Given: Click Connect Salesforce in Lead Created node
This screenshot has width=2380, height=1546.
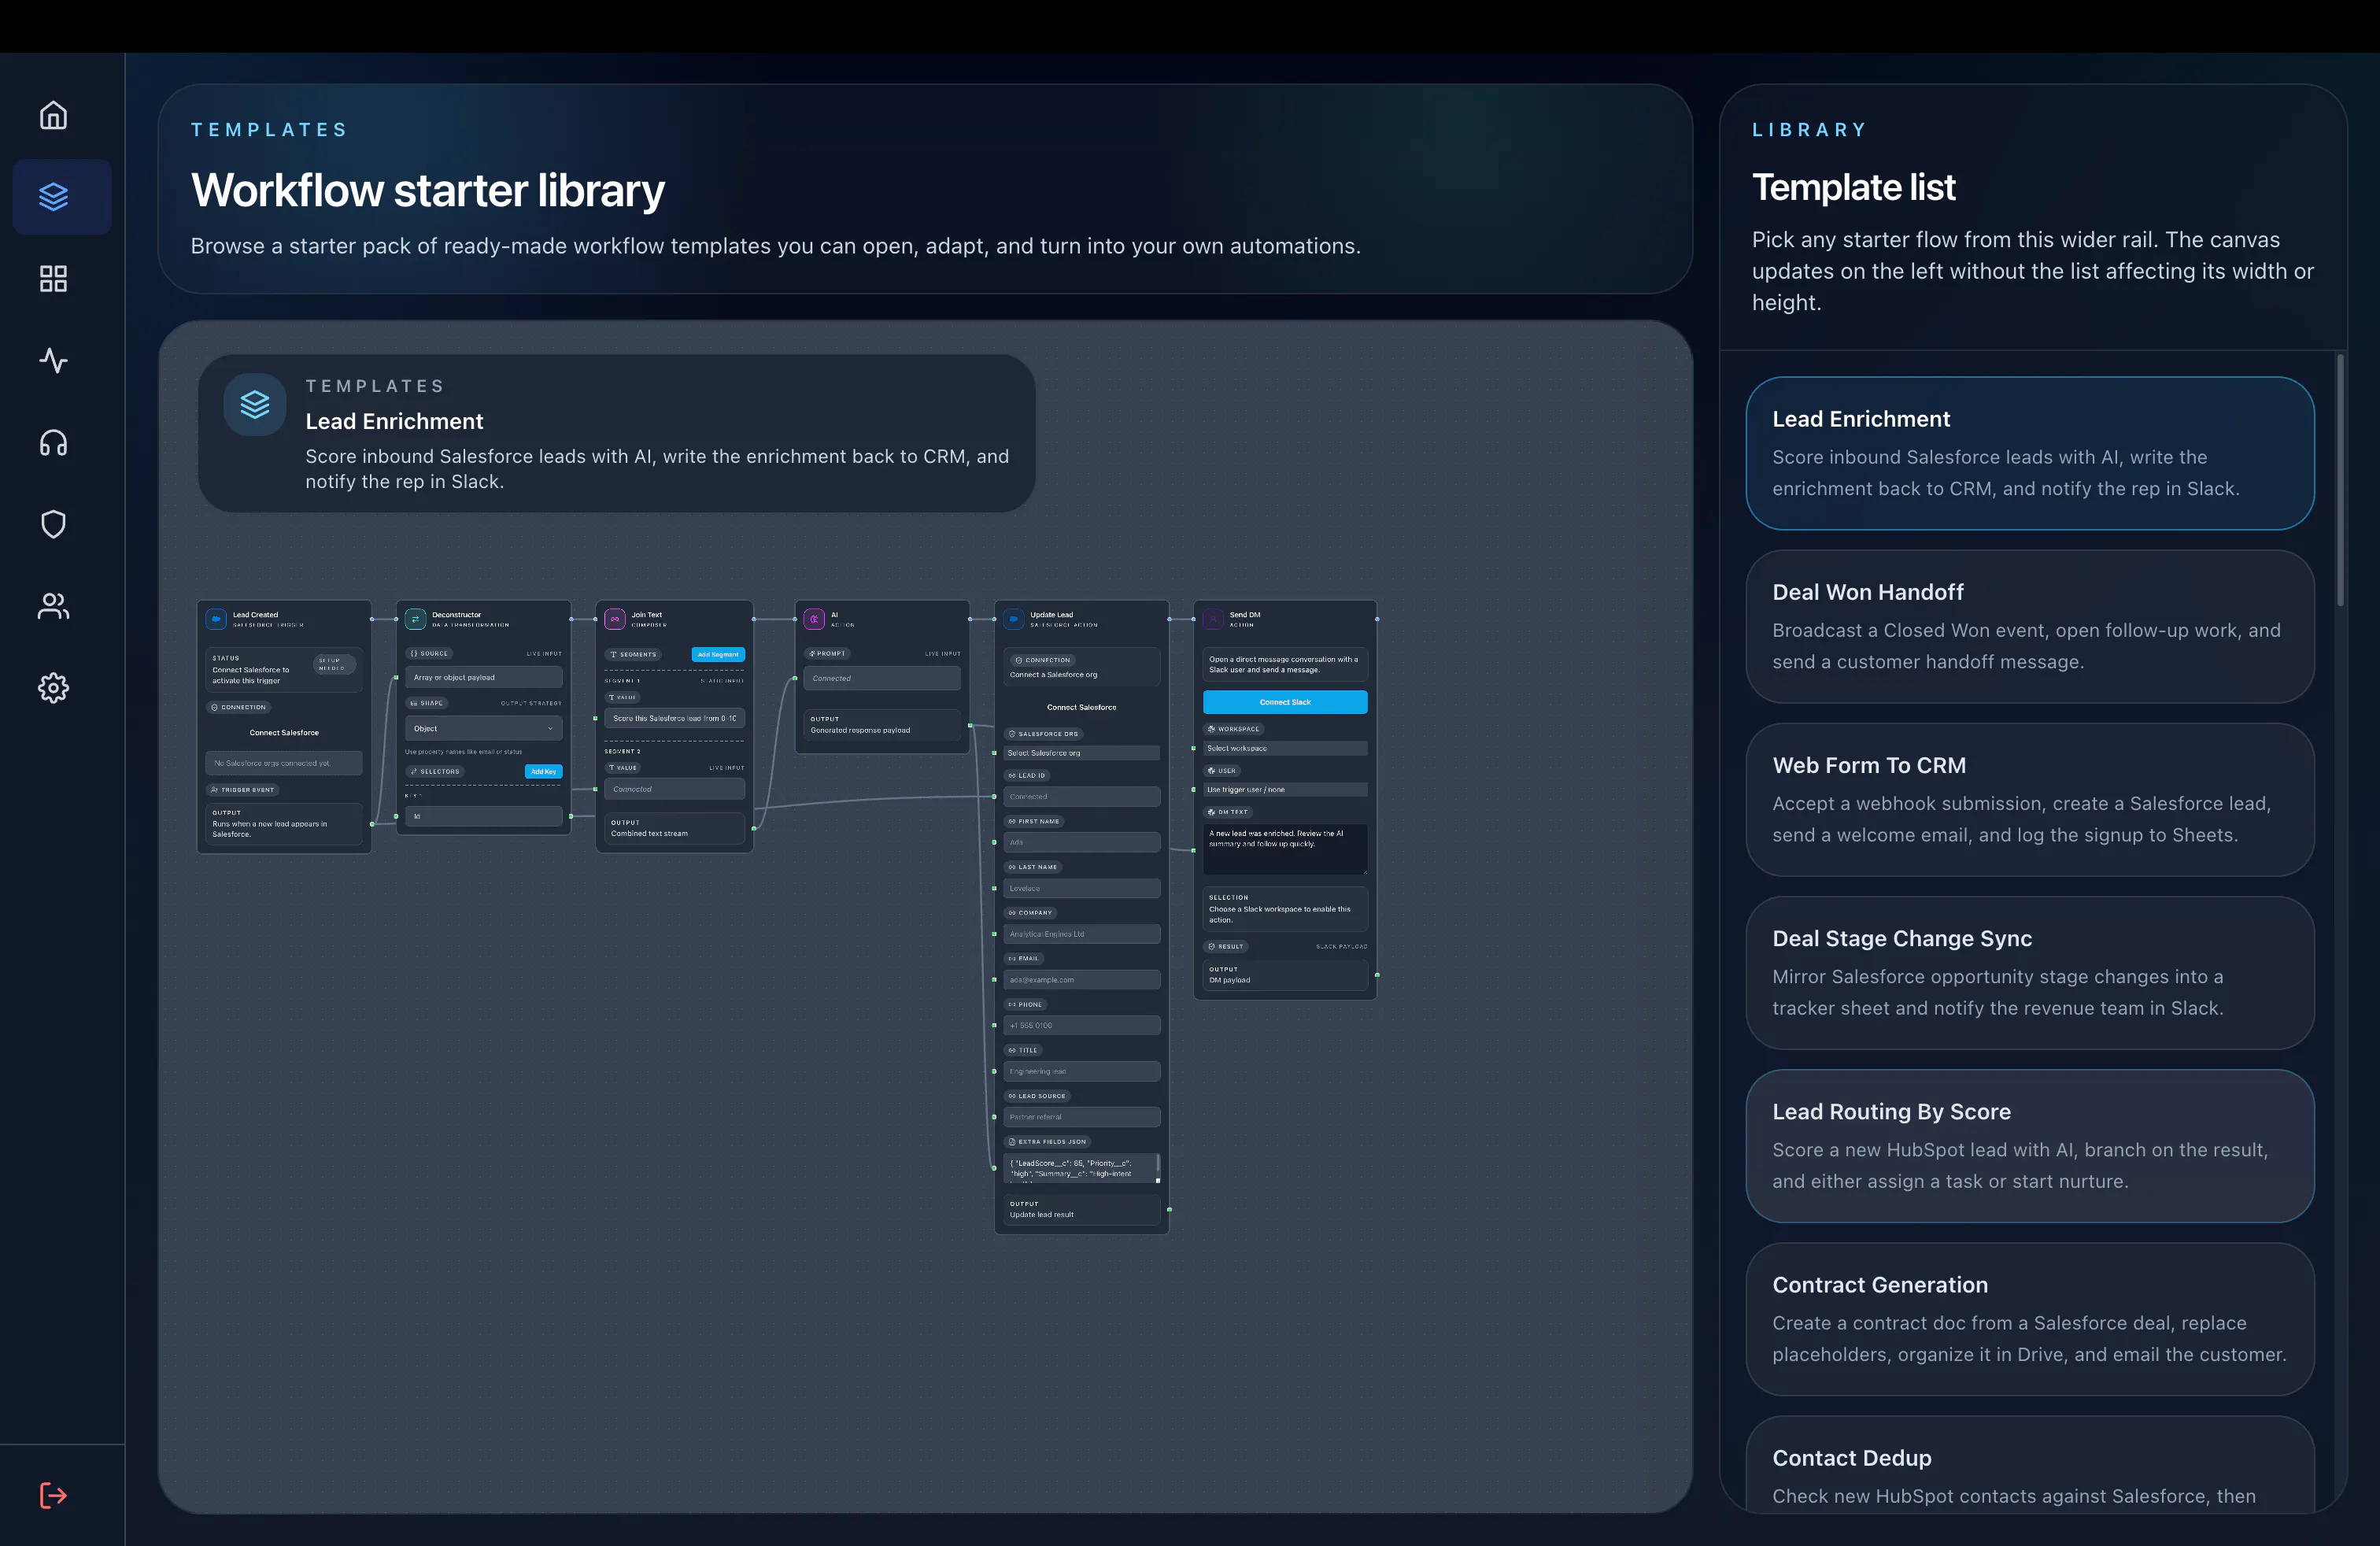Looking at the screenshot, I should point(284,733).
